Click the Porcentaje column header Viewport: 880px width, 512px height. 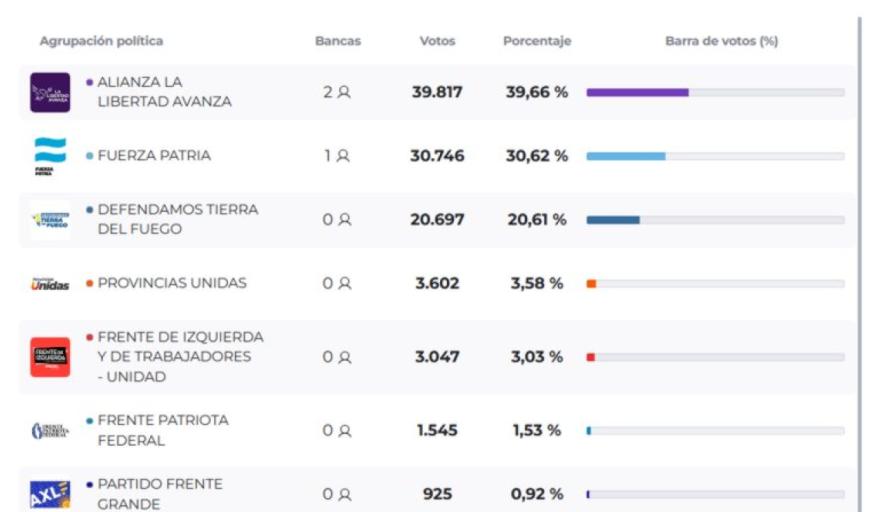click(x=537, y=42)
